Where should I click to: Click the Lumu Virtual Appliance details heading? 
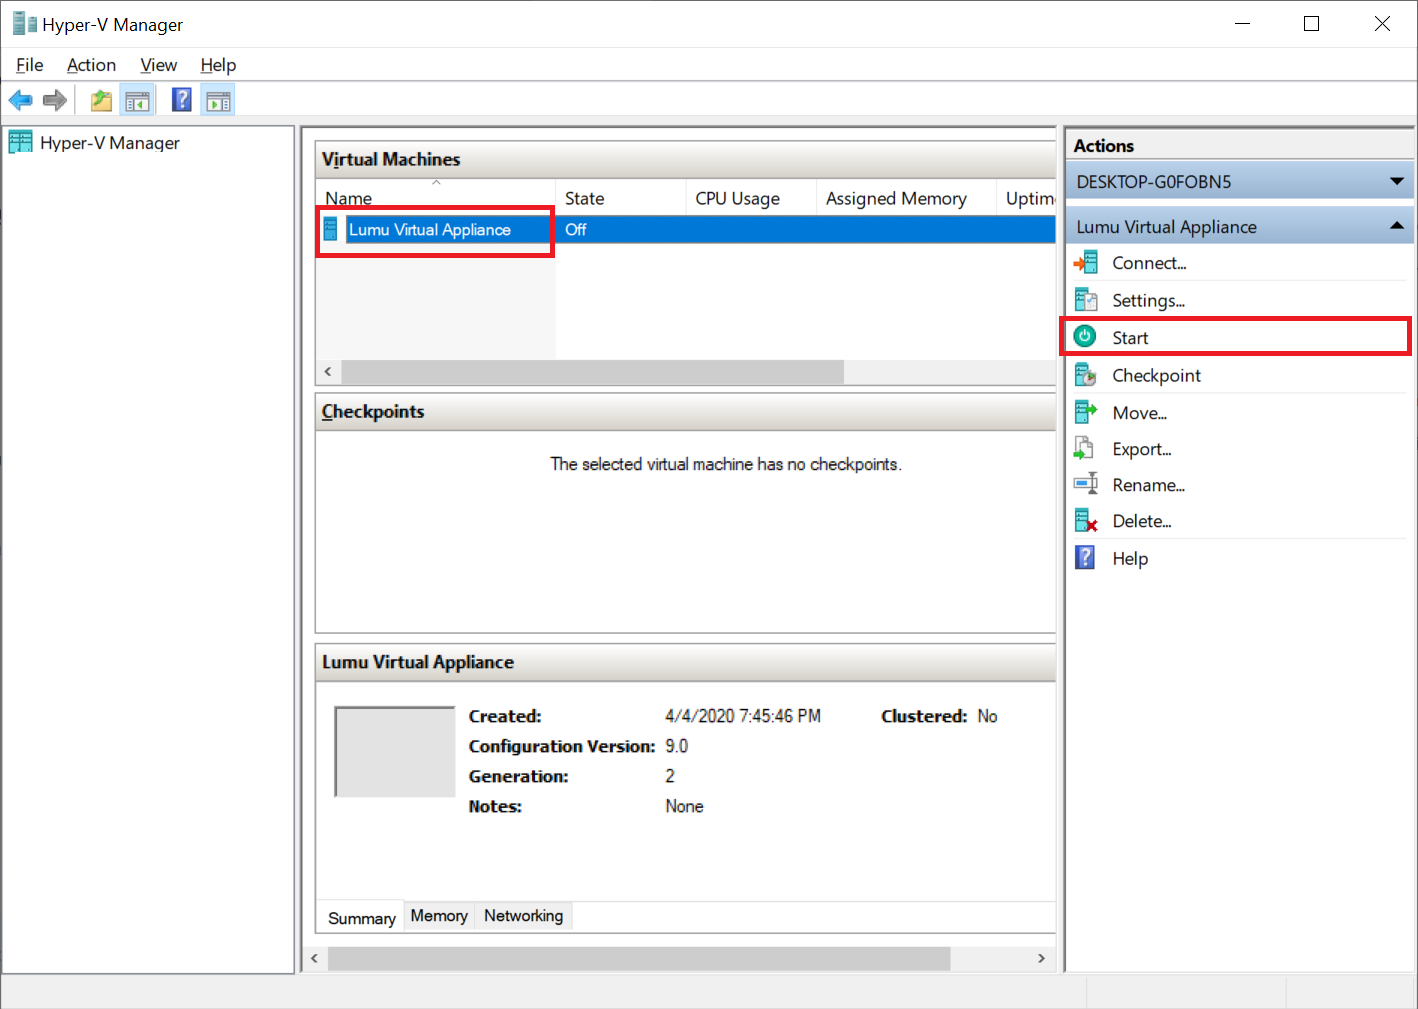pyautogui.click(x=418, y=662)
